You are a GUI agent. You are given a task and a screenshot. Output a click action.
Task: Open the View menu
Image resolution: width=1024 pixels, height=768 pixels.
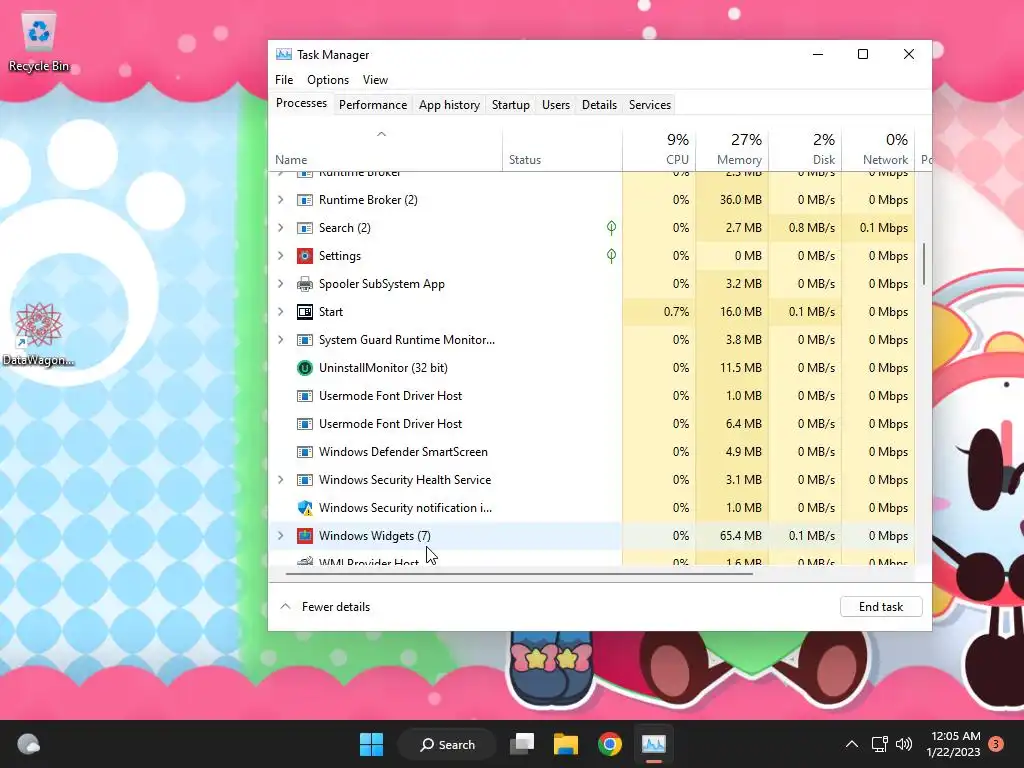(x=376, y=80)
